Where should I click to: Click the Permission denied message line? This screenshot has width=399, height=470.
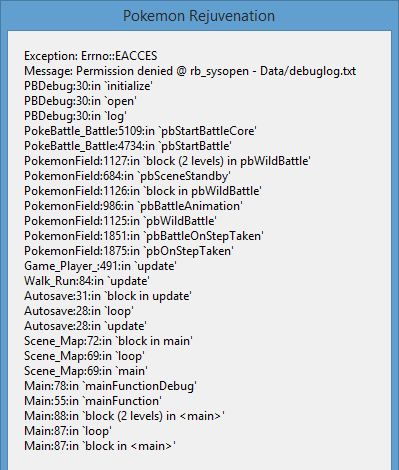tap(190, 71)
